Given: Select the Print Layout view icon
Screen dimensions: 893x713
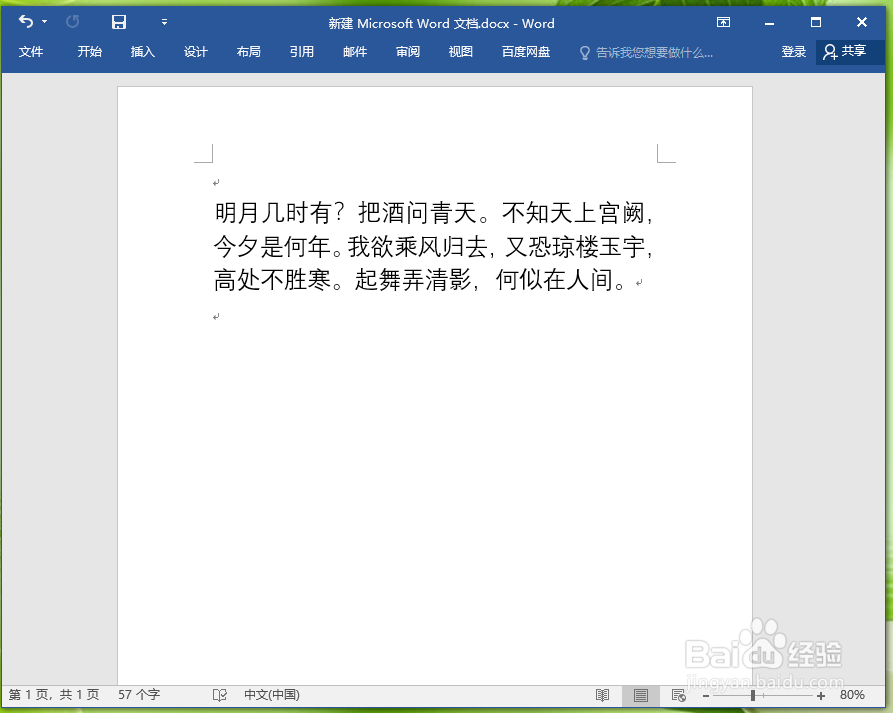Looking at the screenshot, I should point(641,695).
